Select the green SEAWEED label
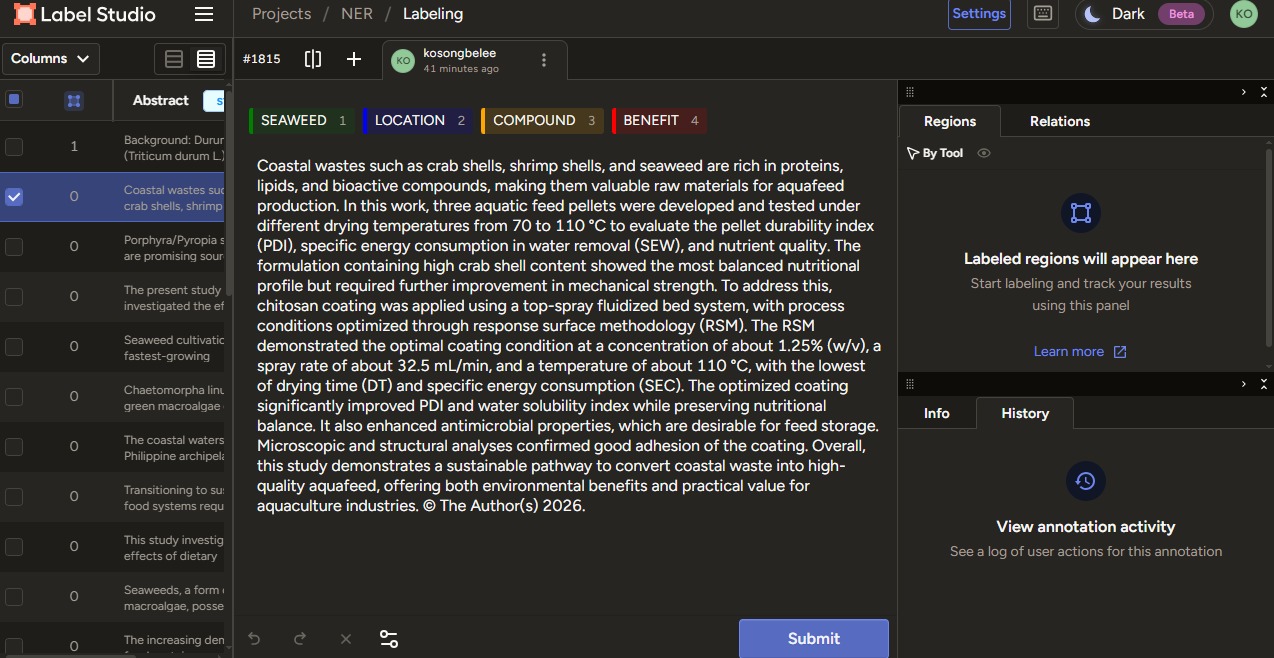This screenshot has height=658, width=1274. (301, 121)
